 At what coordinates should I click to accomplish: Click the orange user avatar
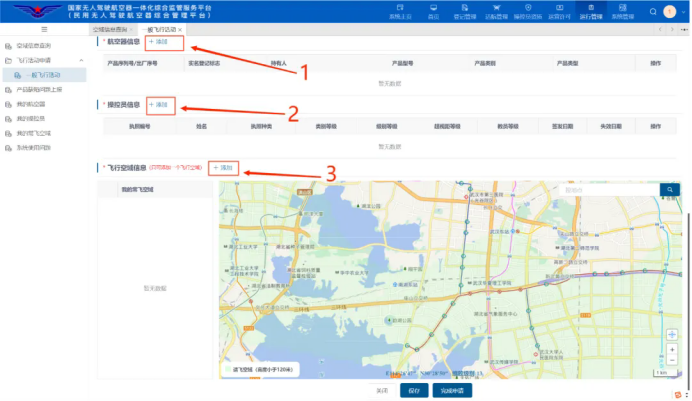(x=669, y=12)
